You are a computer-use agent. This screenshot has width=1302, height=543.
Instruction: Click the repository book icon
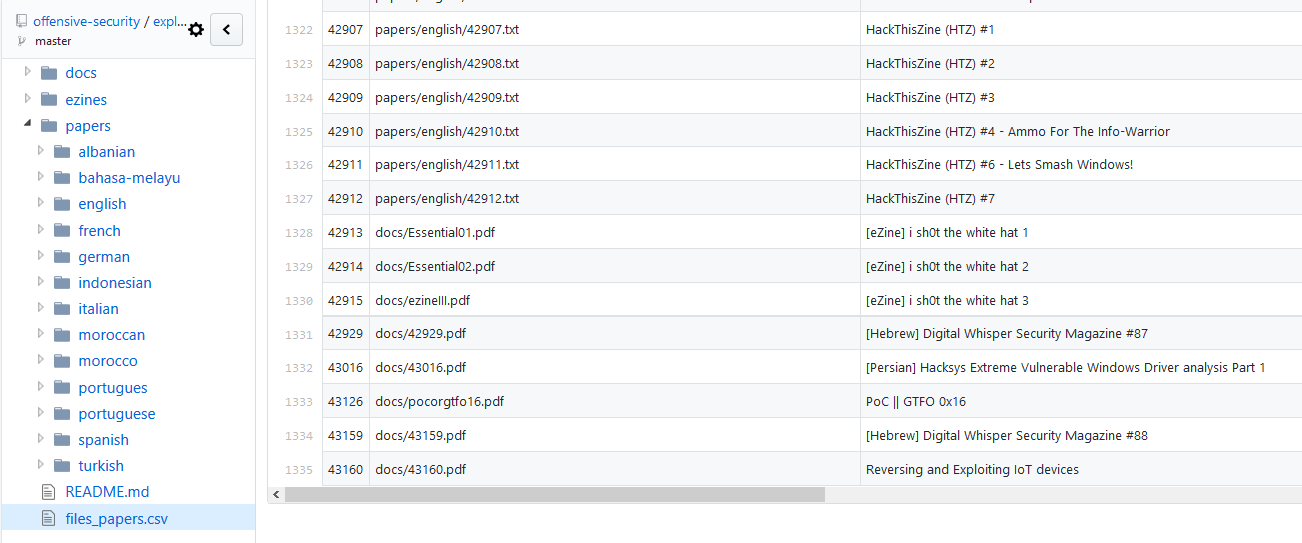point(21,21)
